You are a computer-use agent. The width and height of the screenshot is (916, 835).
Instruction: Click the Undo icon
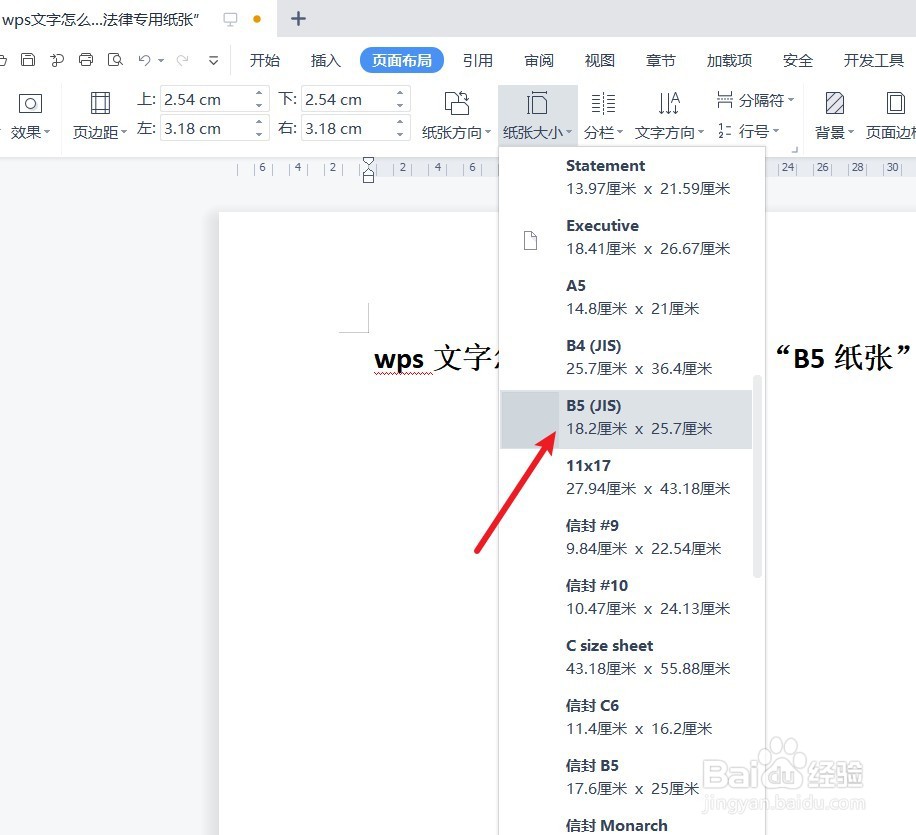[x=146, y=60]
